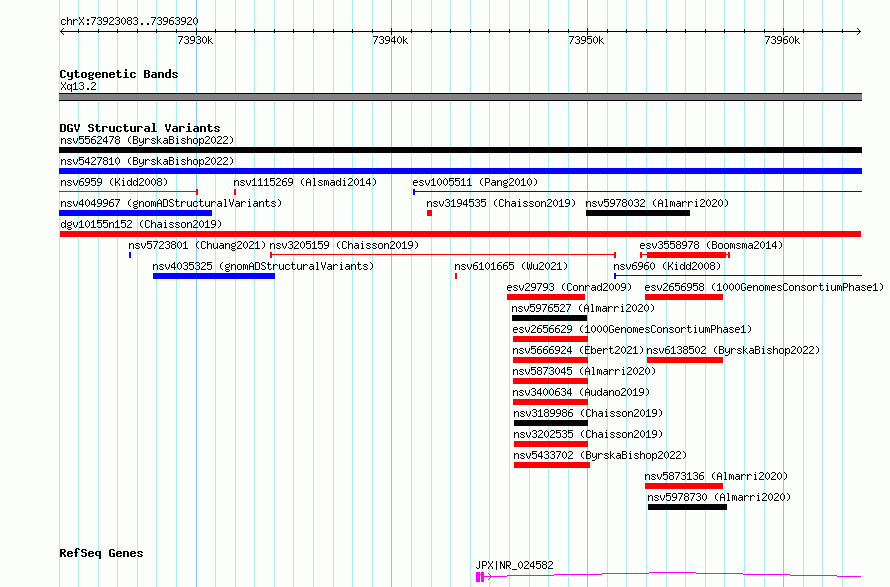Select the nsv5978730 (Almarri2020) black bar
The width and height of the screenshot is (890, 587).
pos(687,507)
